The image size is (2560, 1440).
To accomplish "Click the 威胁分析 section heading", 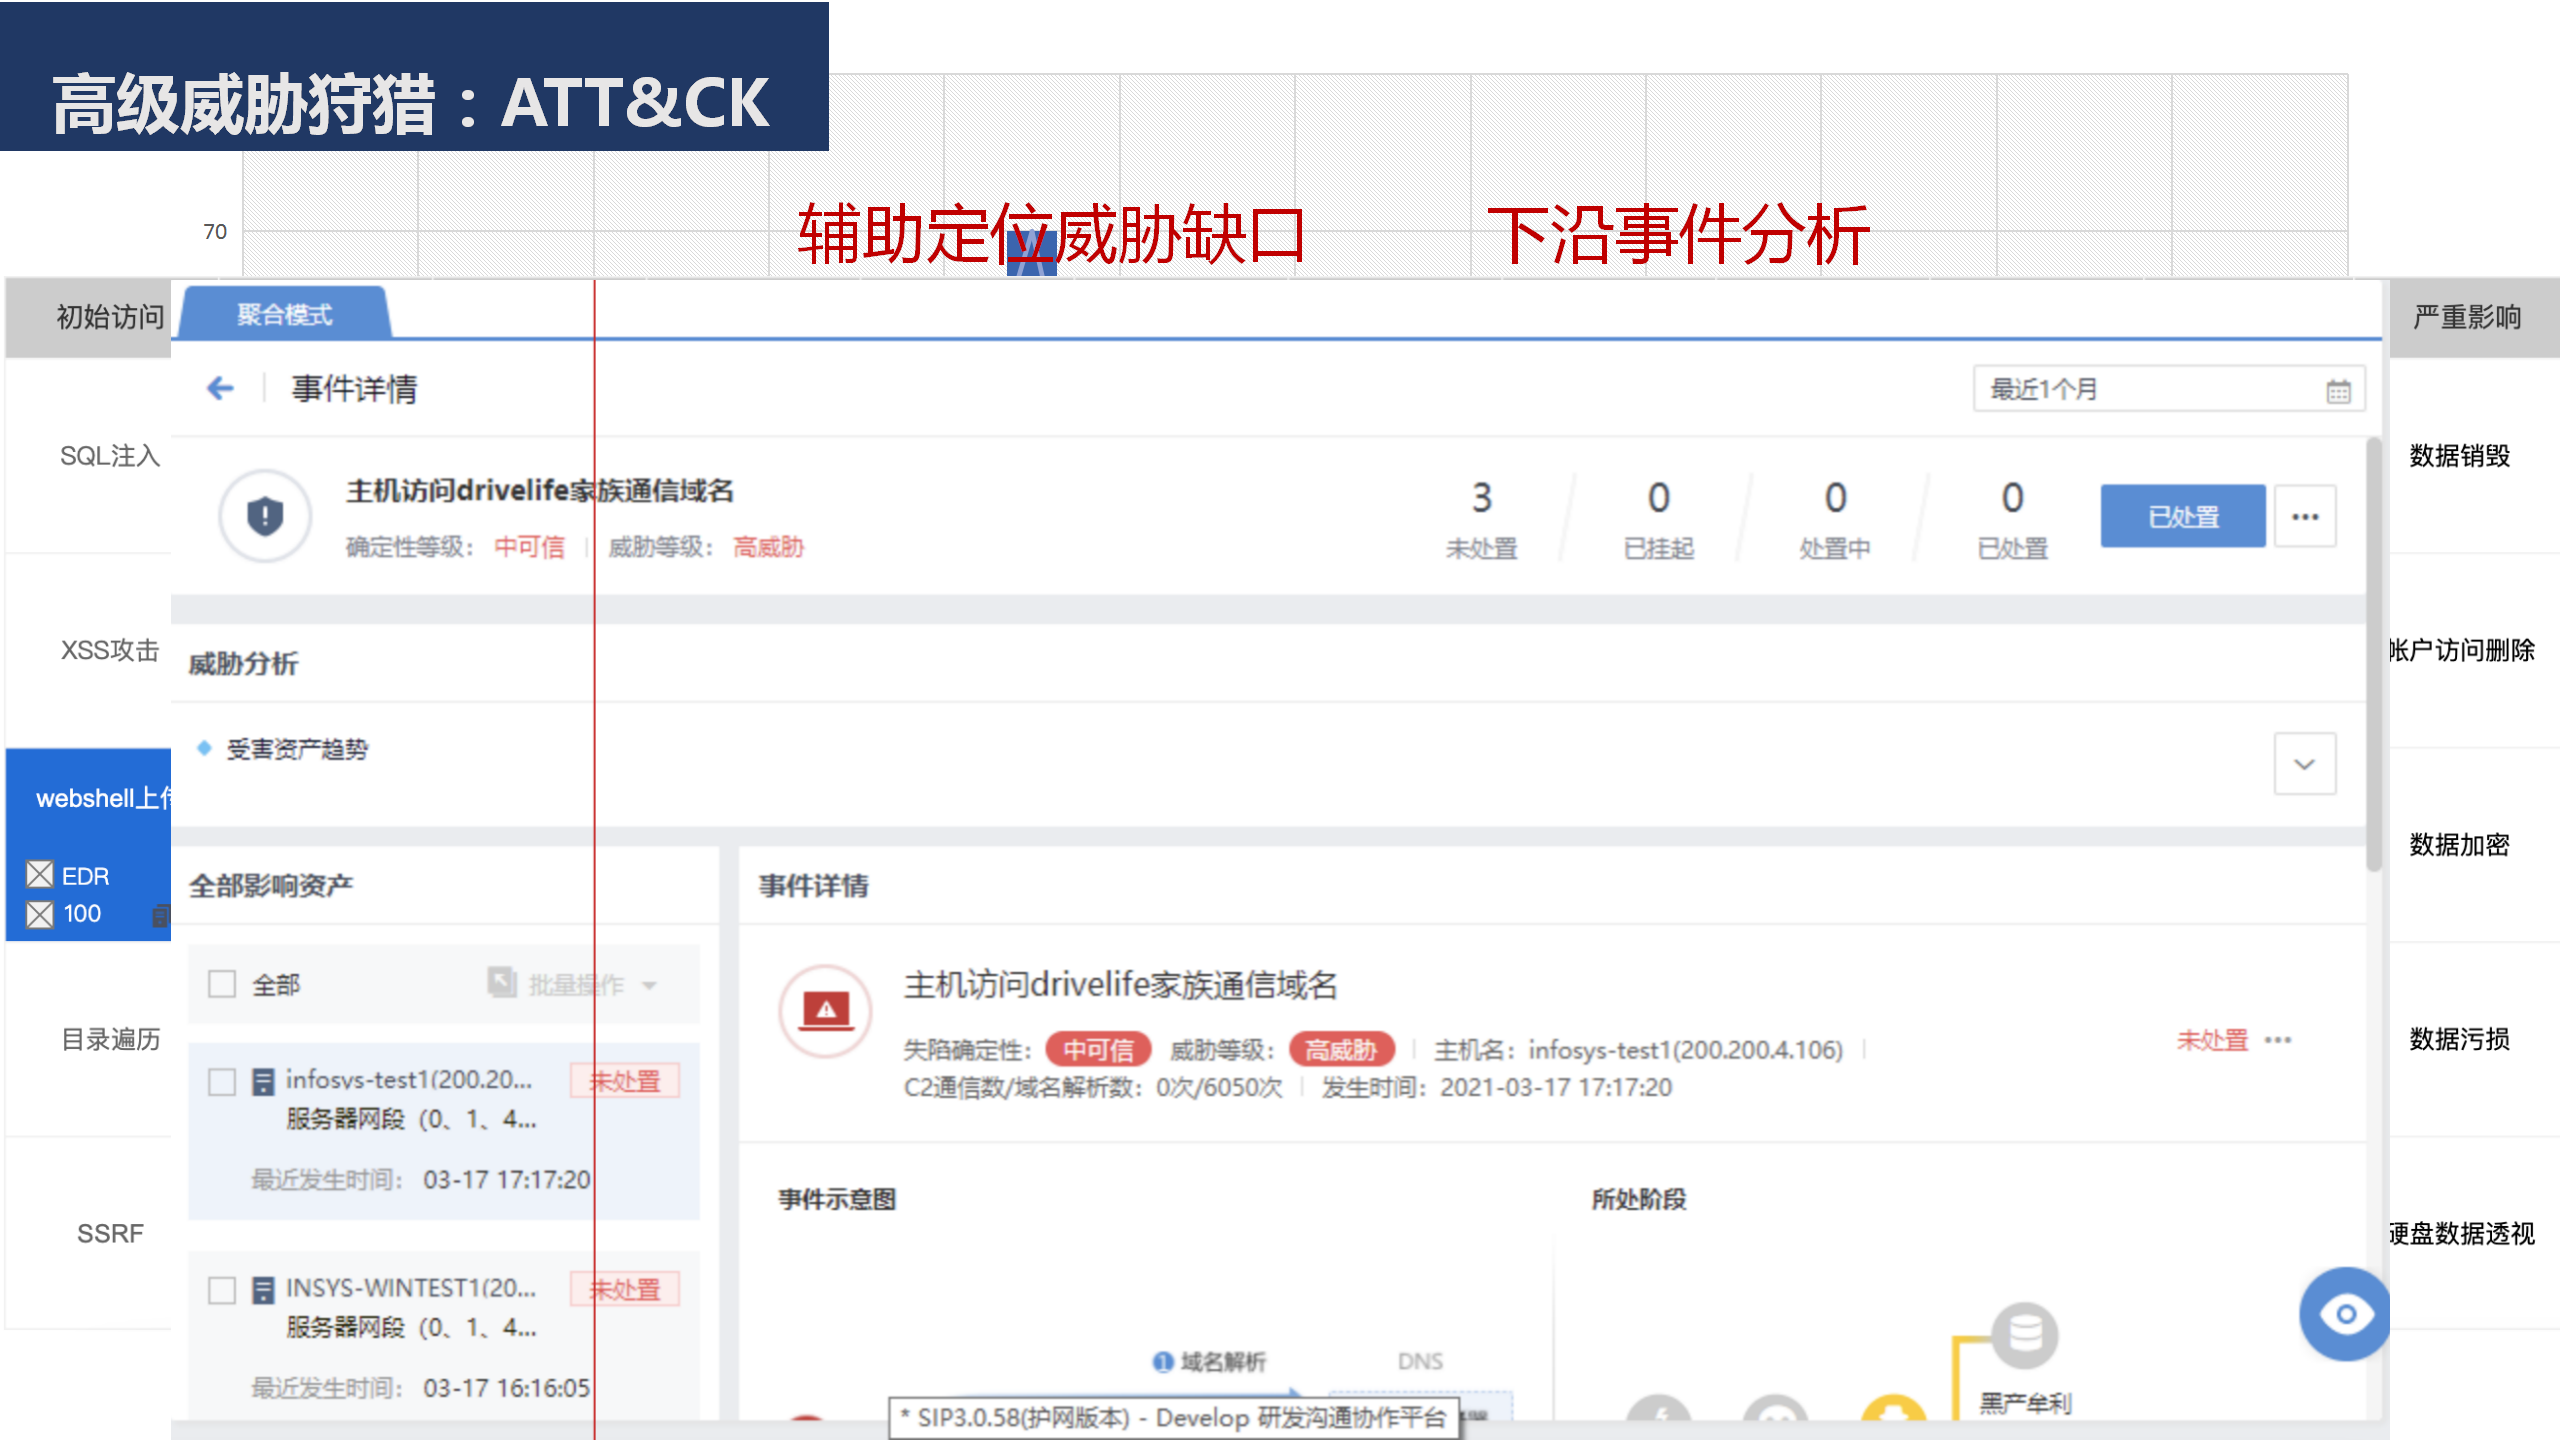I will [243, 663].
